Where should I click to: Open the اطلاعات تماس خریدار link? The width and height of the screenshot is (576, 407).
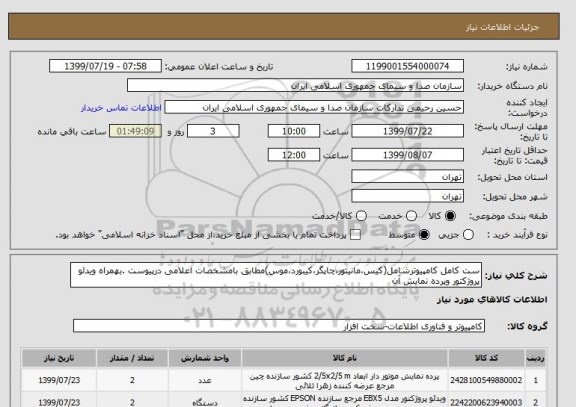(x=121, y=108)
